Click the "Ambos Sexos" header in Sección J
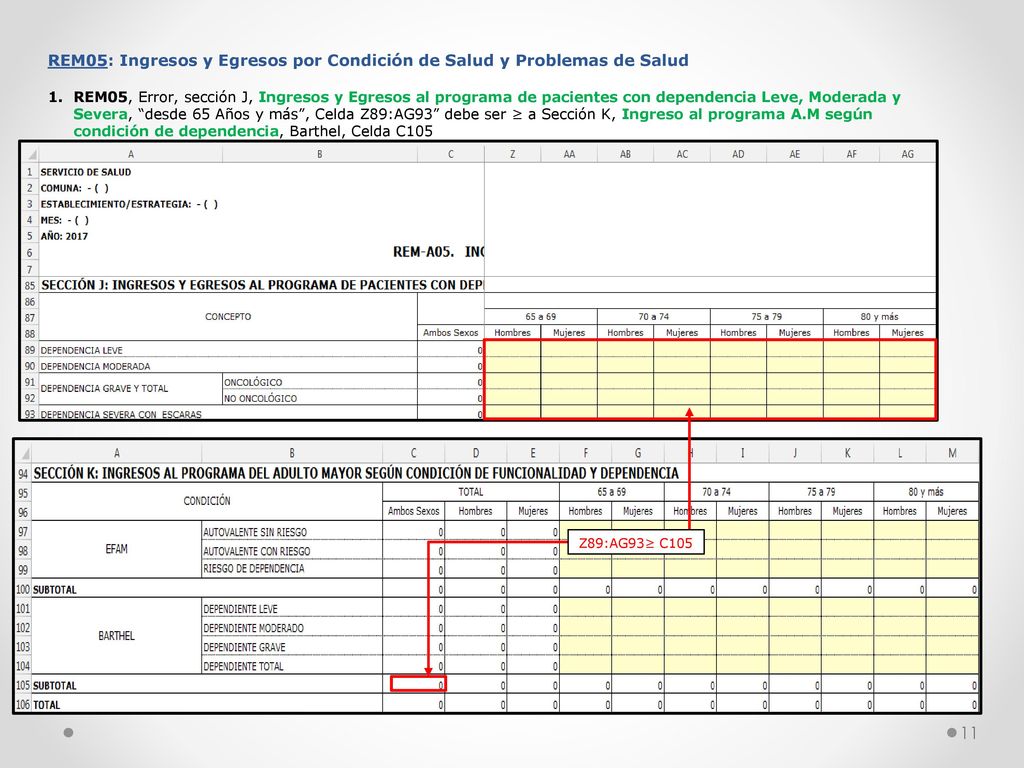The image size is (1024, 768). coord(451,332)
